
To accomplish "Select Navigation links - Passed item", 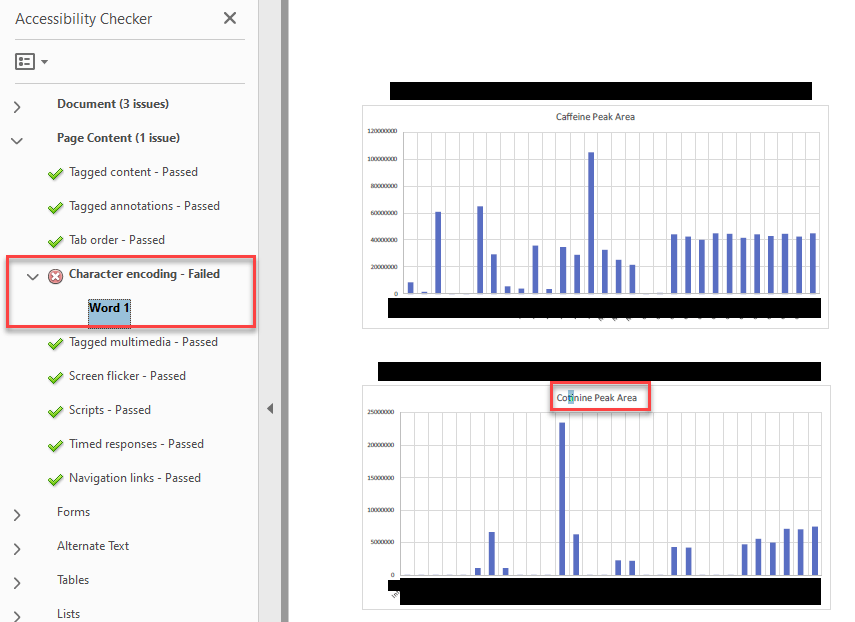I will tap(135, 478).
